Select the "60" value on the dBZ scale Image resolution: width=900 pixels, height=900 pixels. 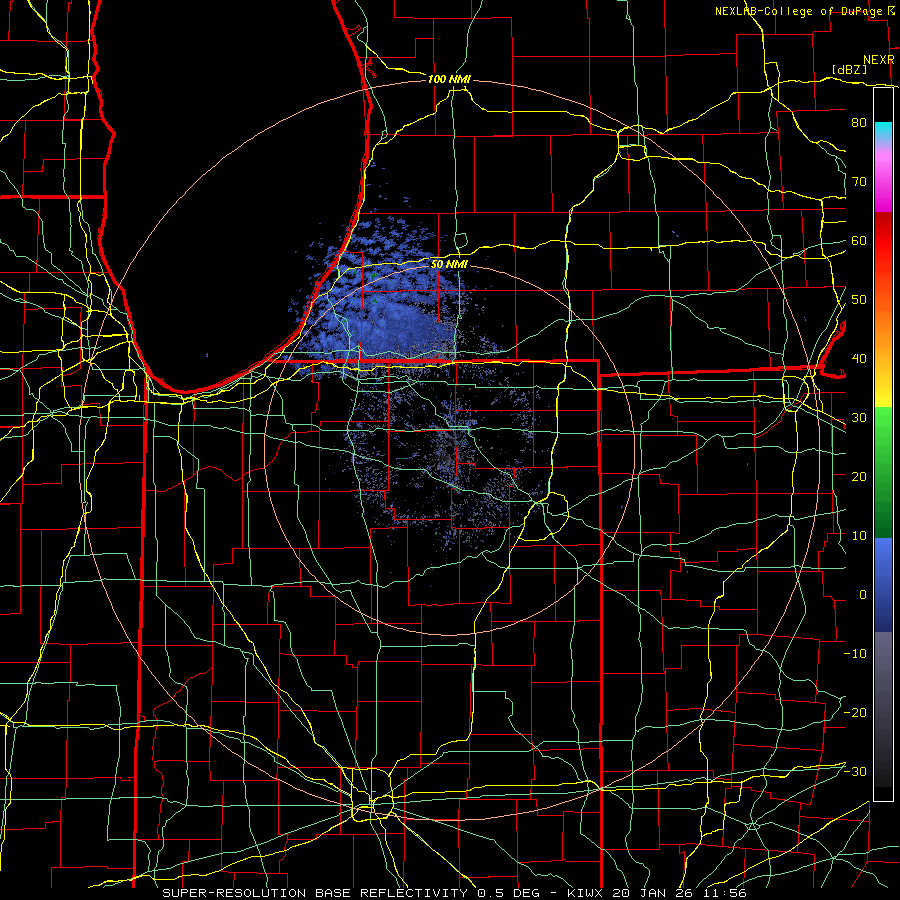859,240
